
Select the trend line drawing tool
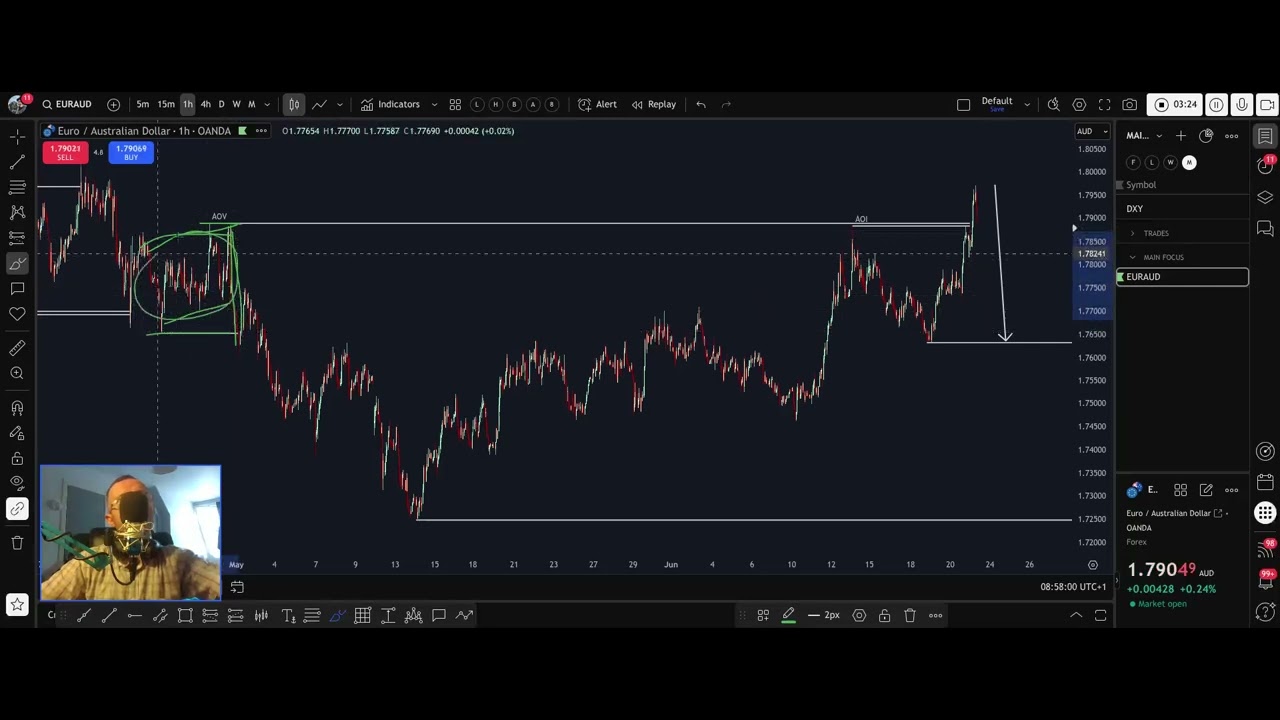pos(17,161)
